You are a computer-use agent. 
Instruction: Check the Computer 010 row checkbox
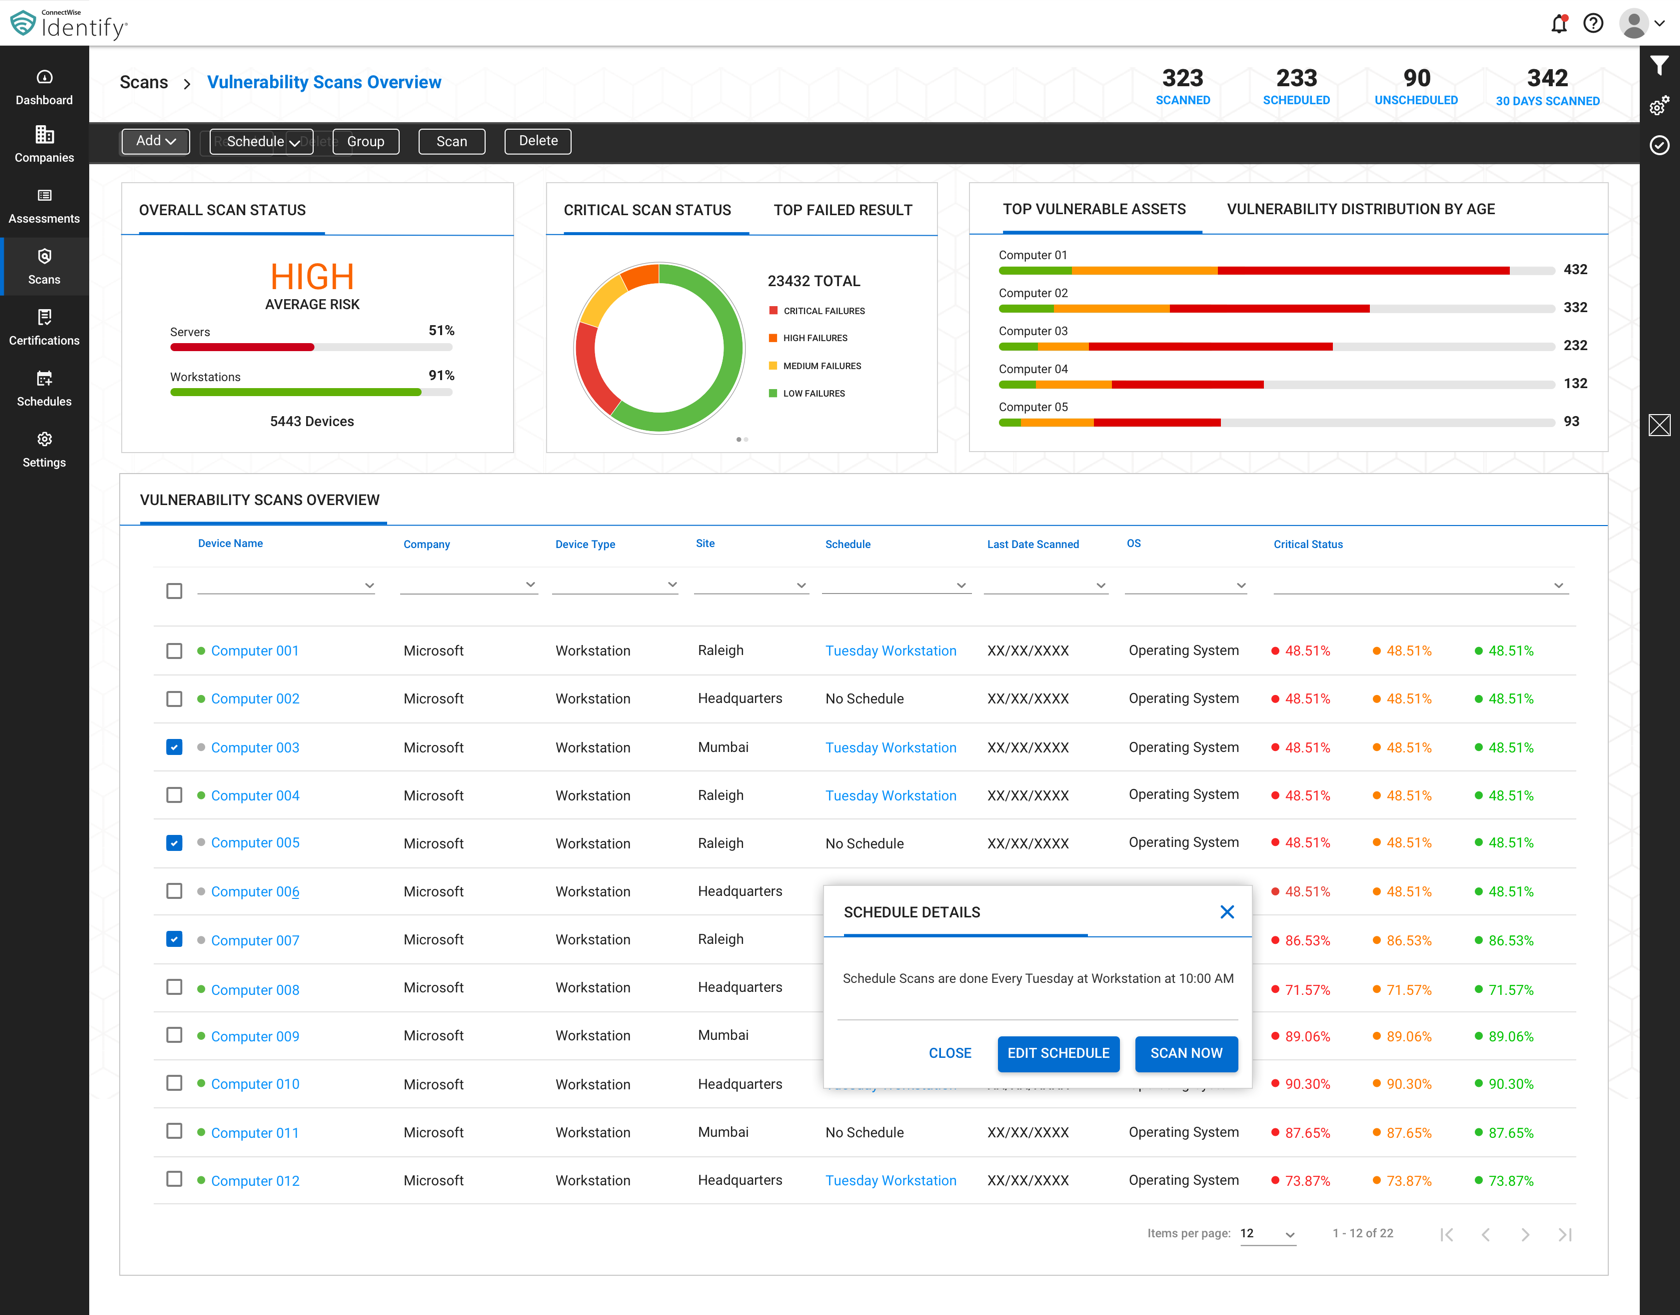174,1083
